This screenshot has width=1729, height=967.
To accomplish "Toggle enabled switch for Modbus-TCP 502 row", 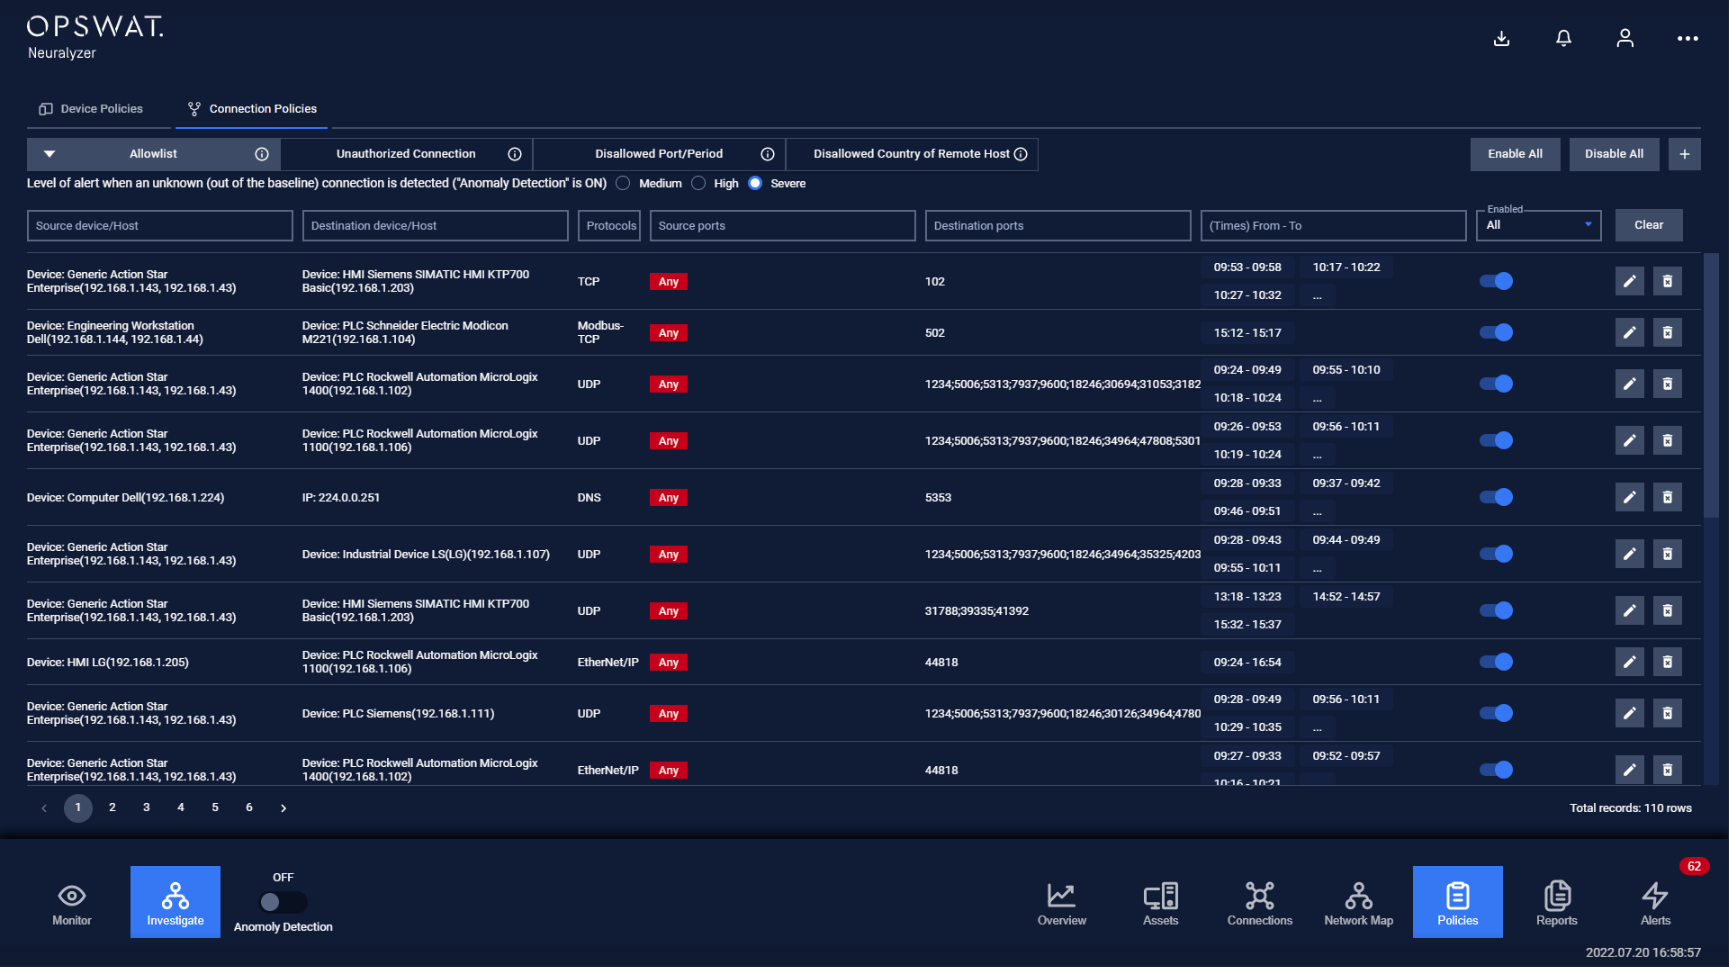I will coord(1496,332).
